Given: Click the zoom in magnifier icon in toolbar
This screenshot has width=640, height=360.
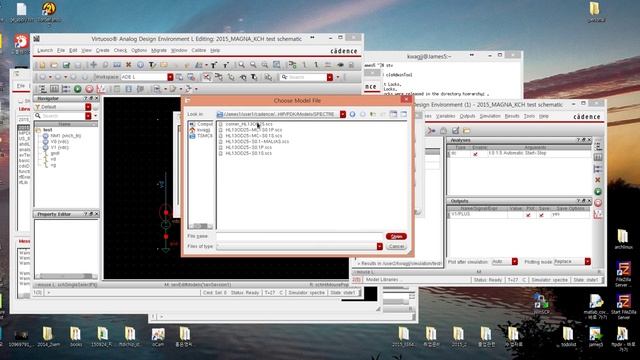Looking at the screenshot, I should pyautogui.click(x=241, y=65).
